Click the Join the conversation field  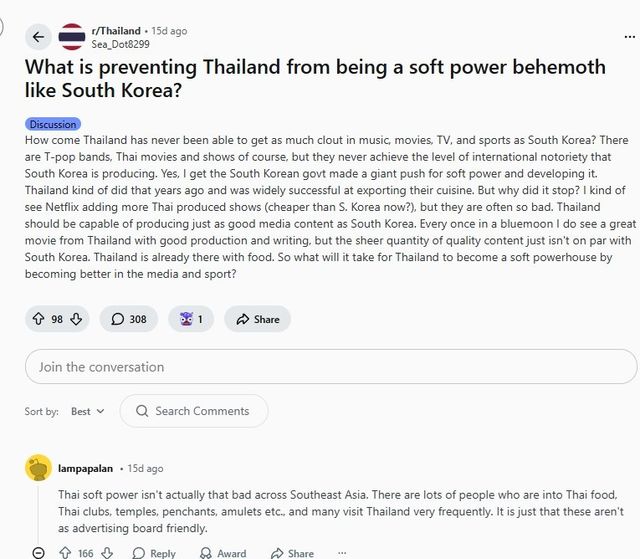click(x=330, y=367)
